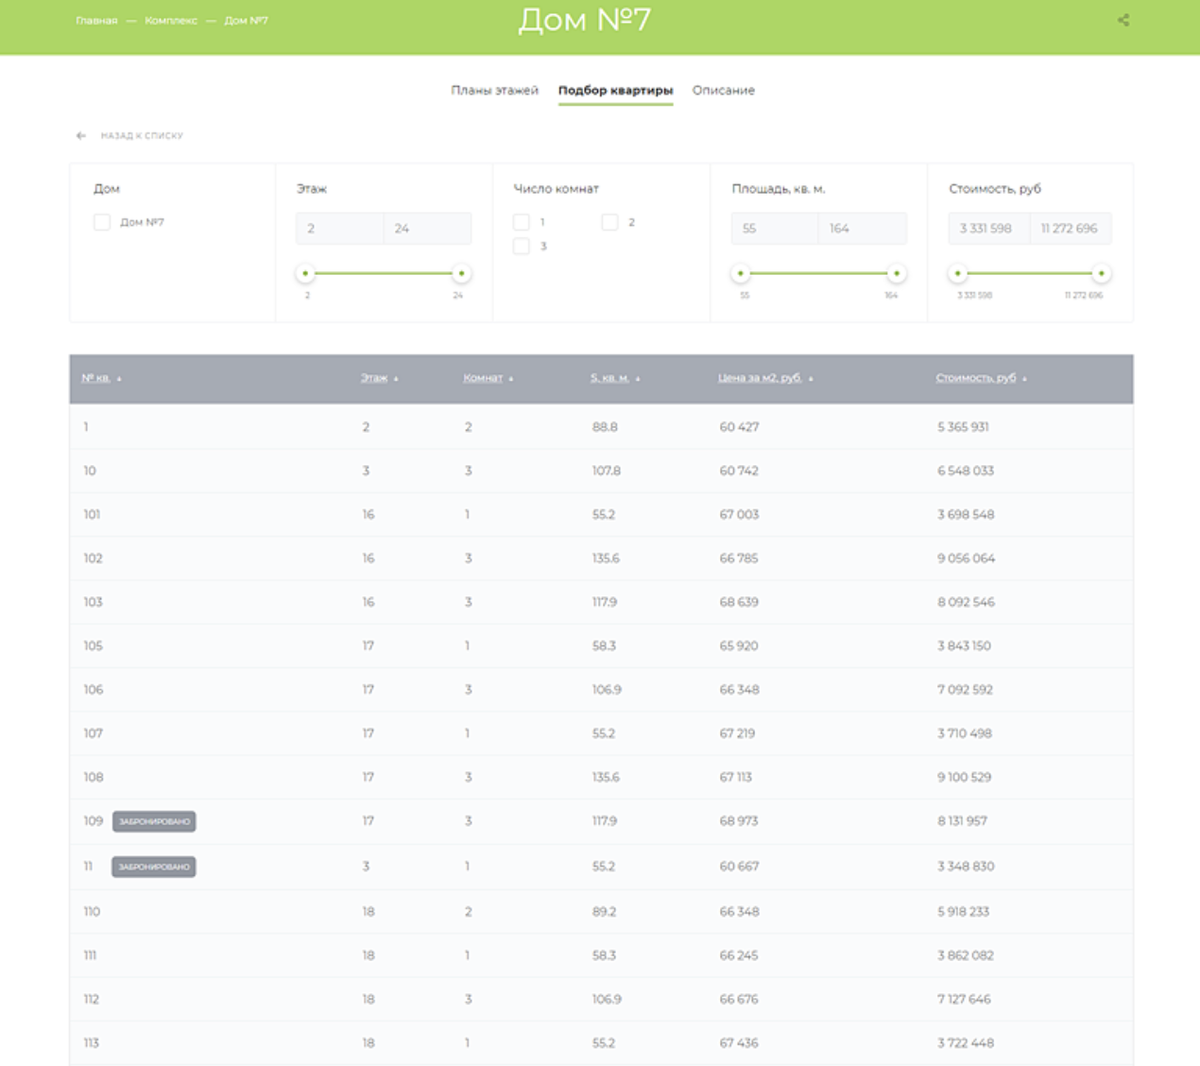The width and height of the screenshot is (1200, 1066).
Task: Click apartment number 110 in the table
Action: (x=92, y=912)
